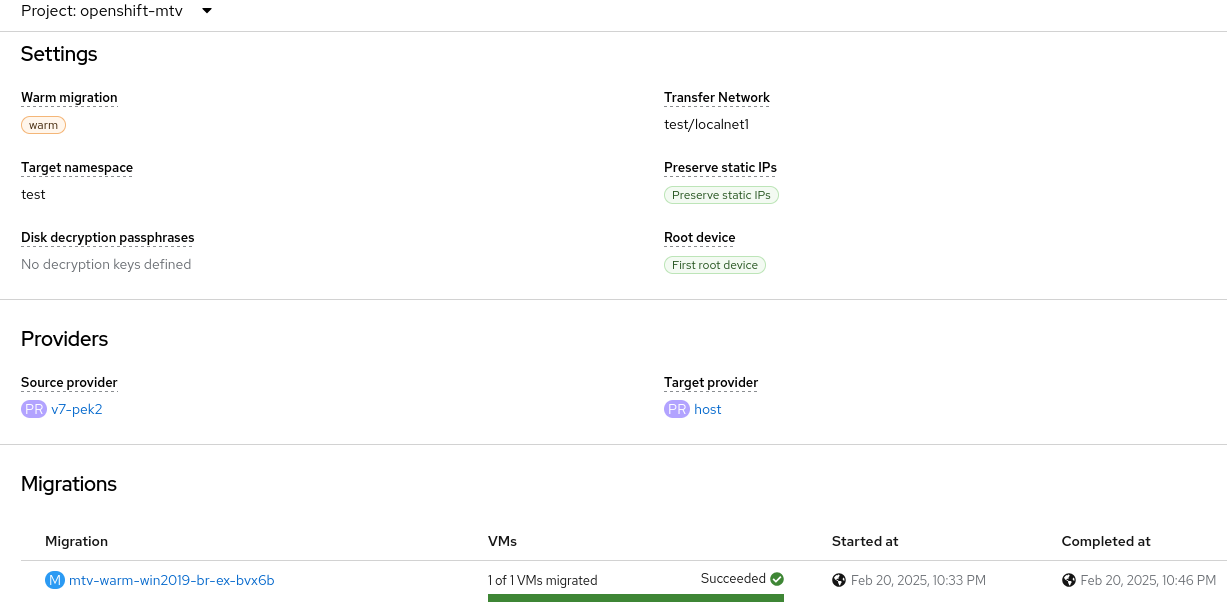Click the Preserve static IPs green label
Screen dimensions: 1227x604
(x=721, y=195)
